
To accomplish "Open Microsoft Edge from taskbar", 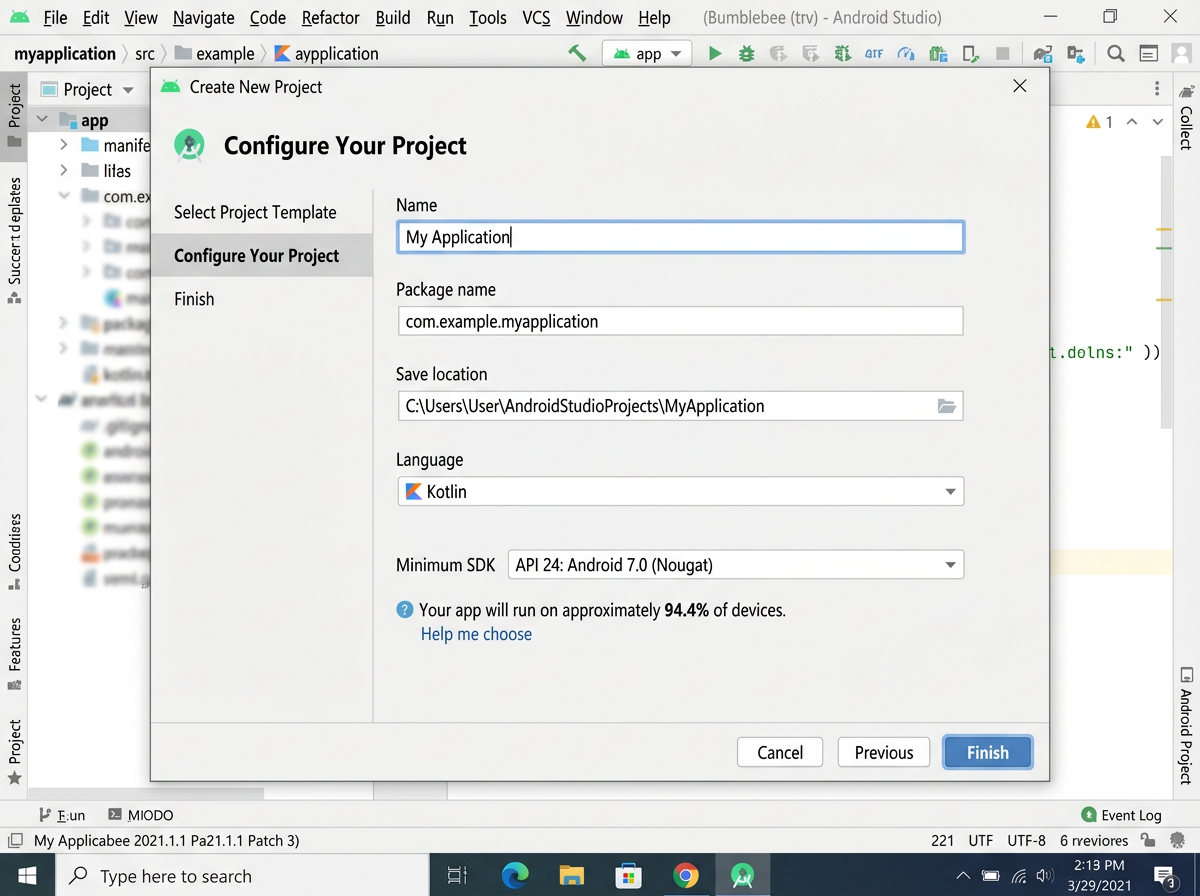I will tap(514, 876).
